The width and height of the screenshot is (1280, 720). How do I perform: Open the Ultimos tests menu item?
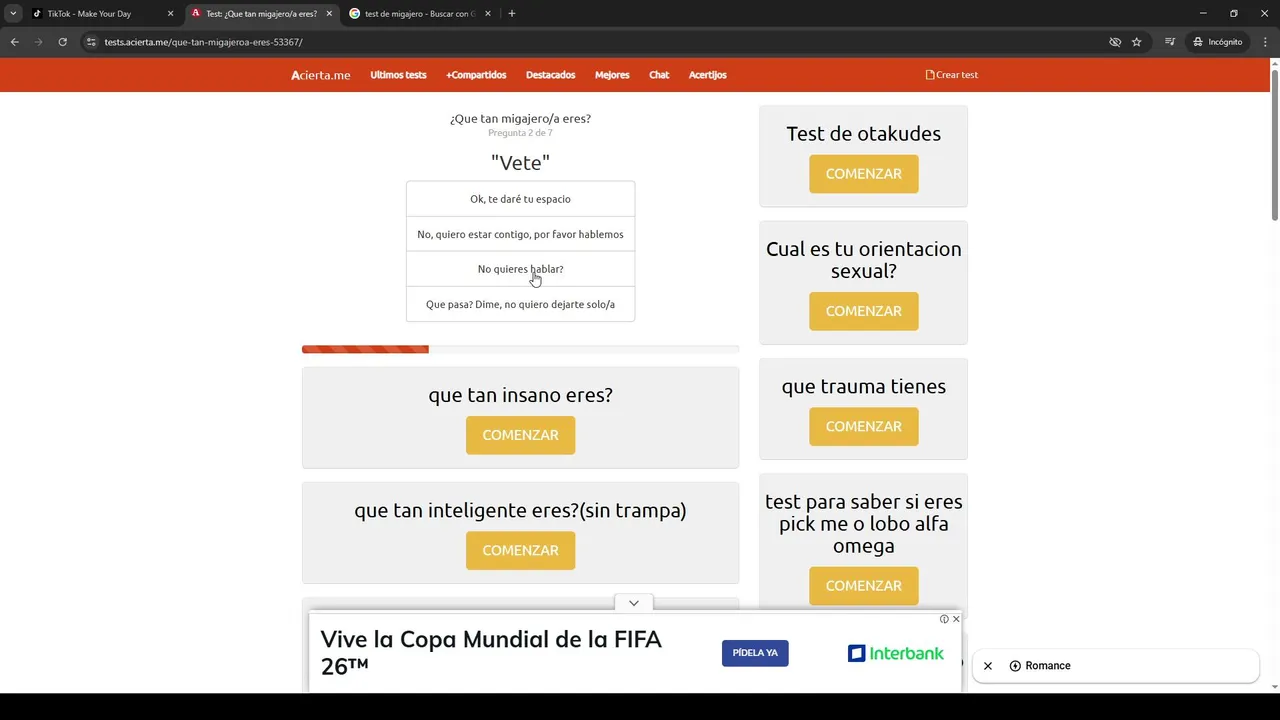point(398,75)
